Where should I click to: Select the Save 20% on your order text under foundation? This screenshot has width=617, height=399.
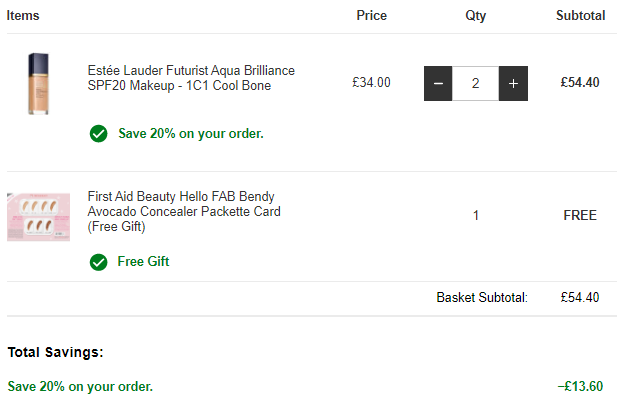191,134
